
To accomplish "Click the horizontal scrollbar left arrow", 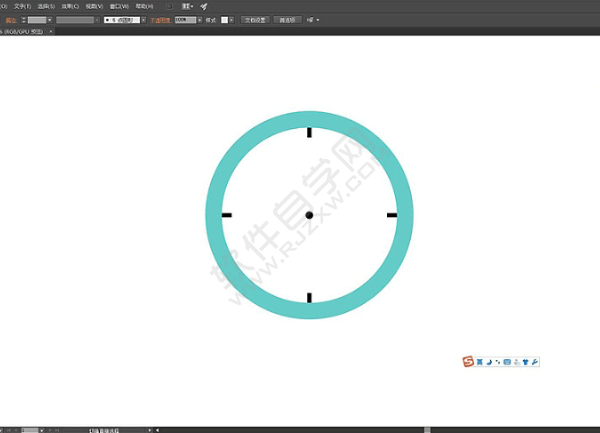I will [157, 430].
